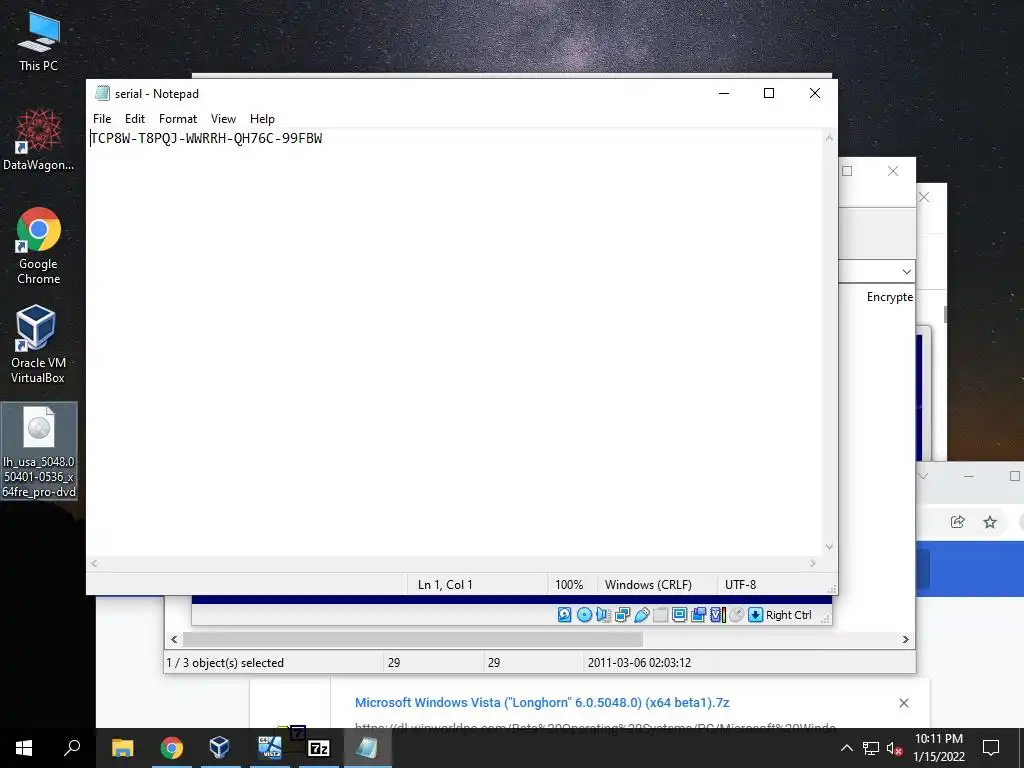This screenshot has width=1024, height=768.
Task: Select the This PC desktop icon
Action: tap(39, 41)
